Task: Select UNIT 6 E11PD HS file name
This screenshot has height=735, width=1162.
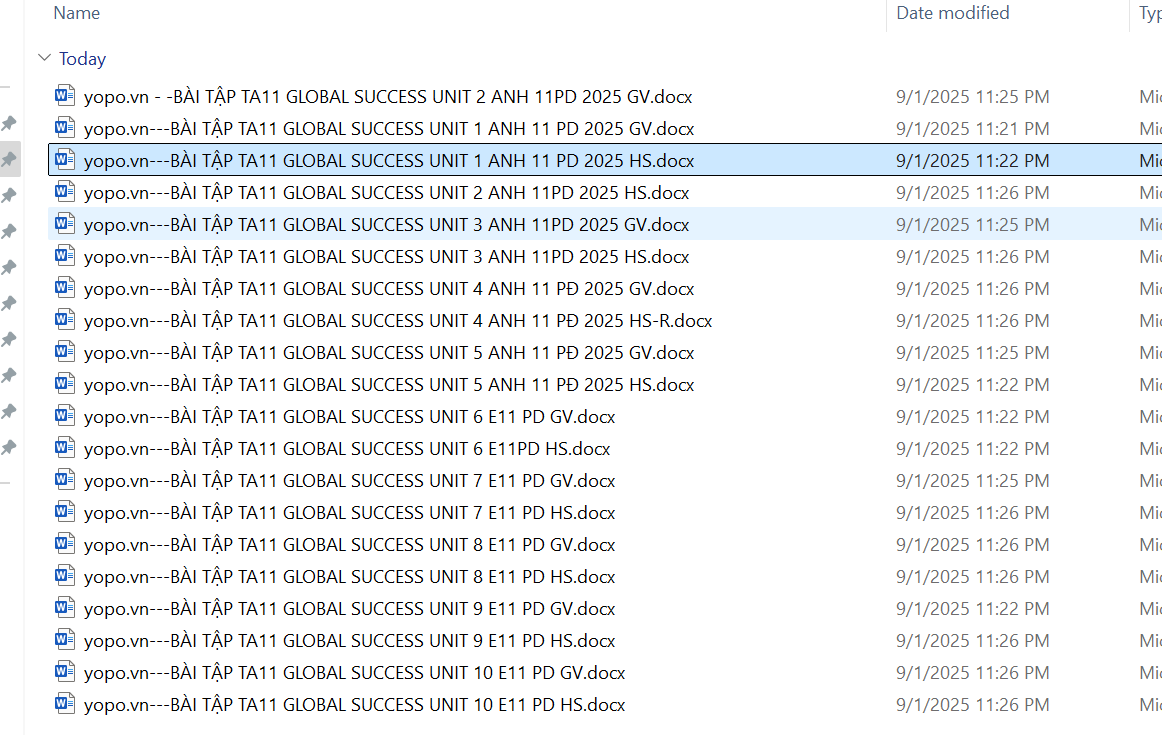Action: [346, 449]
